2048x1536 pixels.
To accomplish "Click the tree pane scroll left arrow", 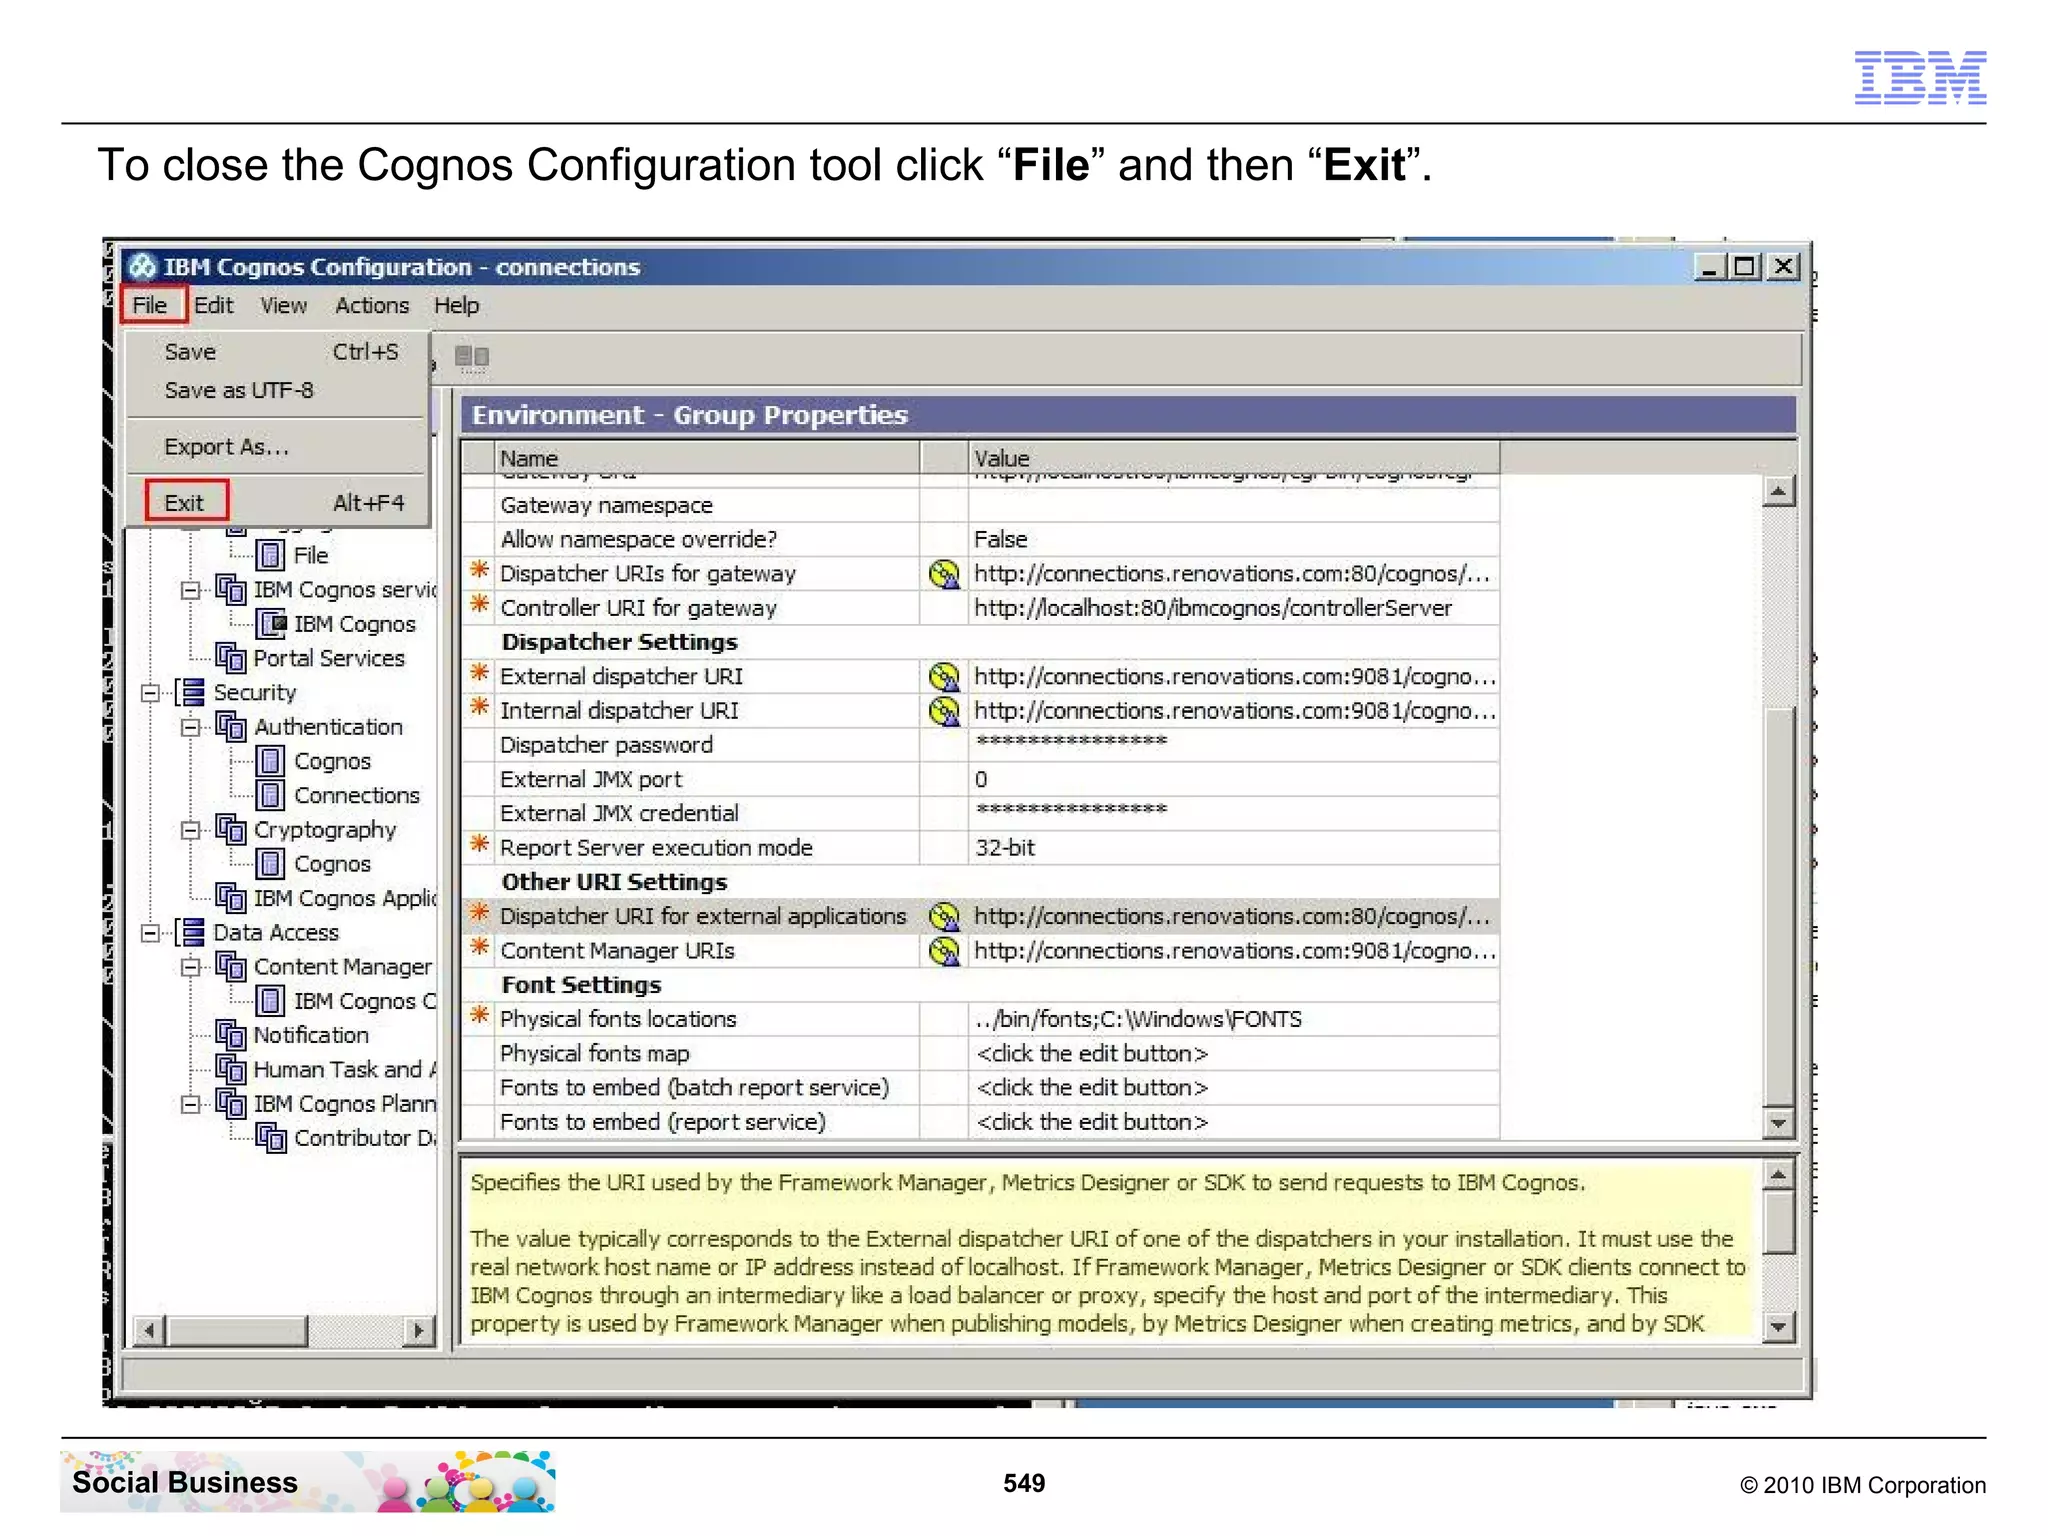I will [149, 1331].
